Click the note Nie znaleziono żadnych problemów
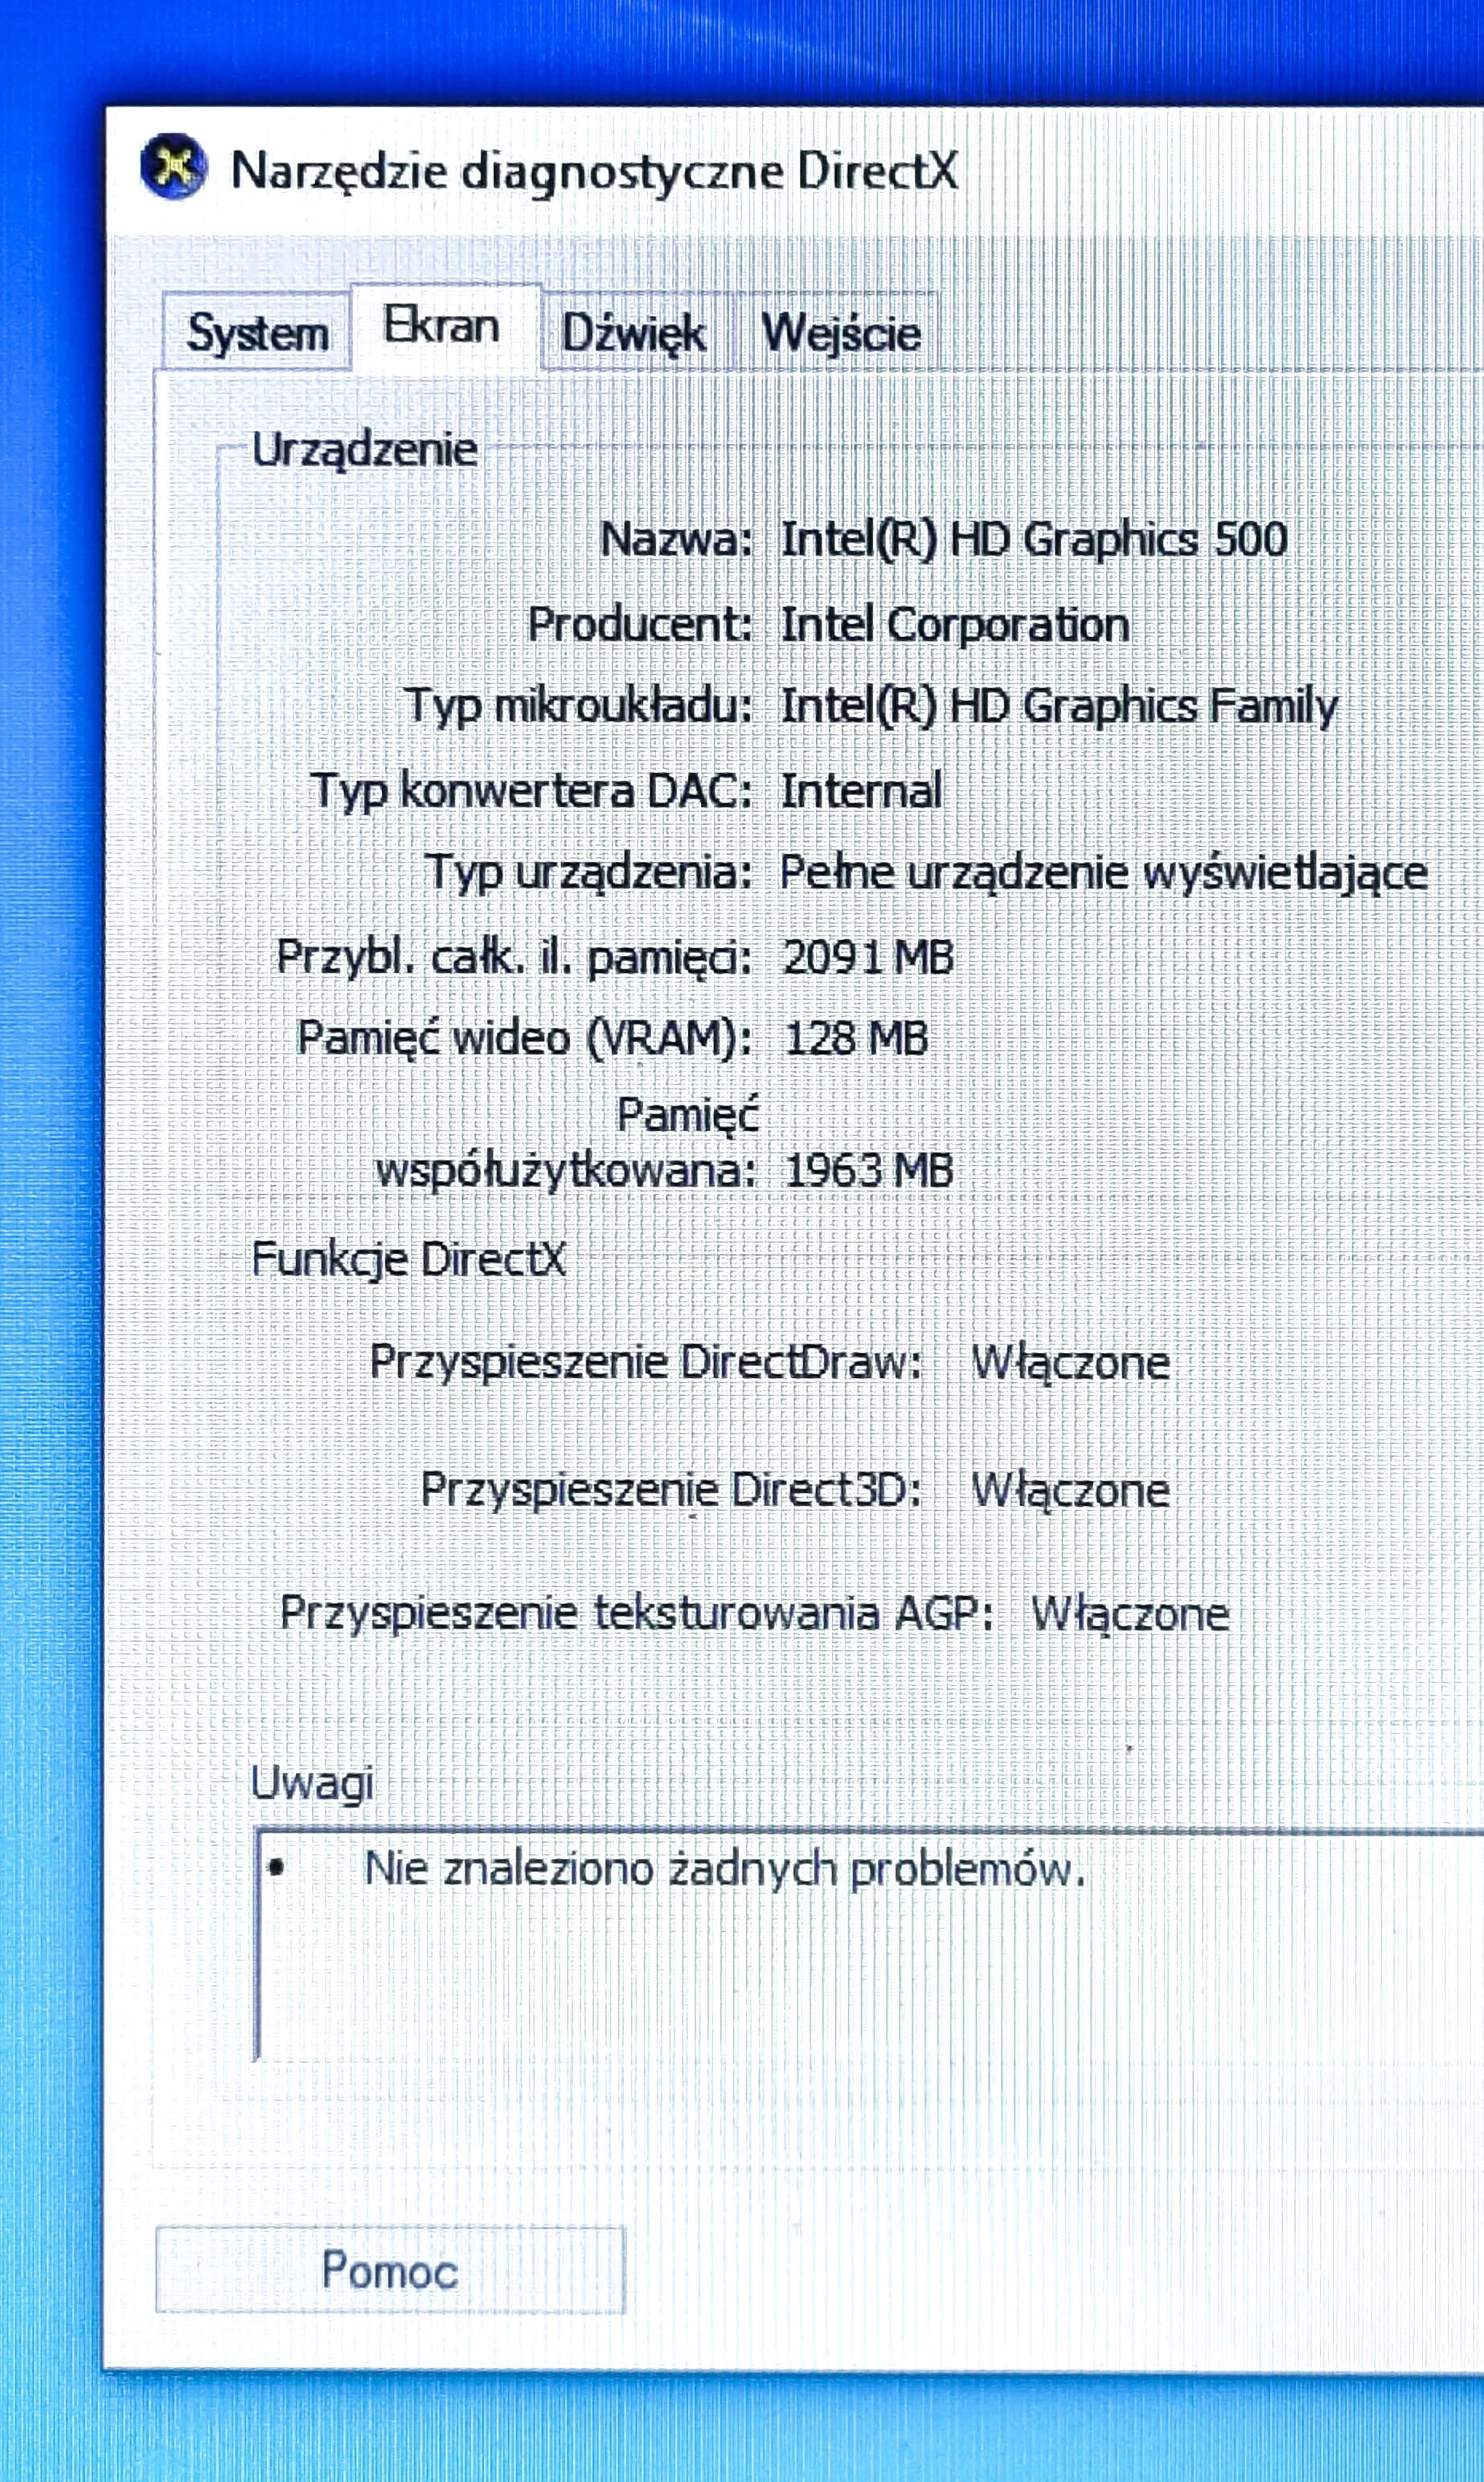The width and height of the screenshot is (1484, 2482). (725, 1869)
